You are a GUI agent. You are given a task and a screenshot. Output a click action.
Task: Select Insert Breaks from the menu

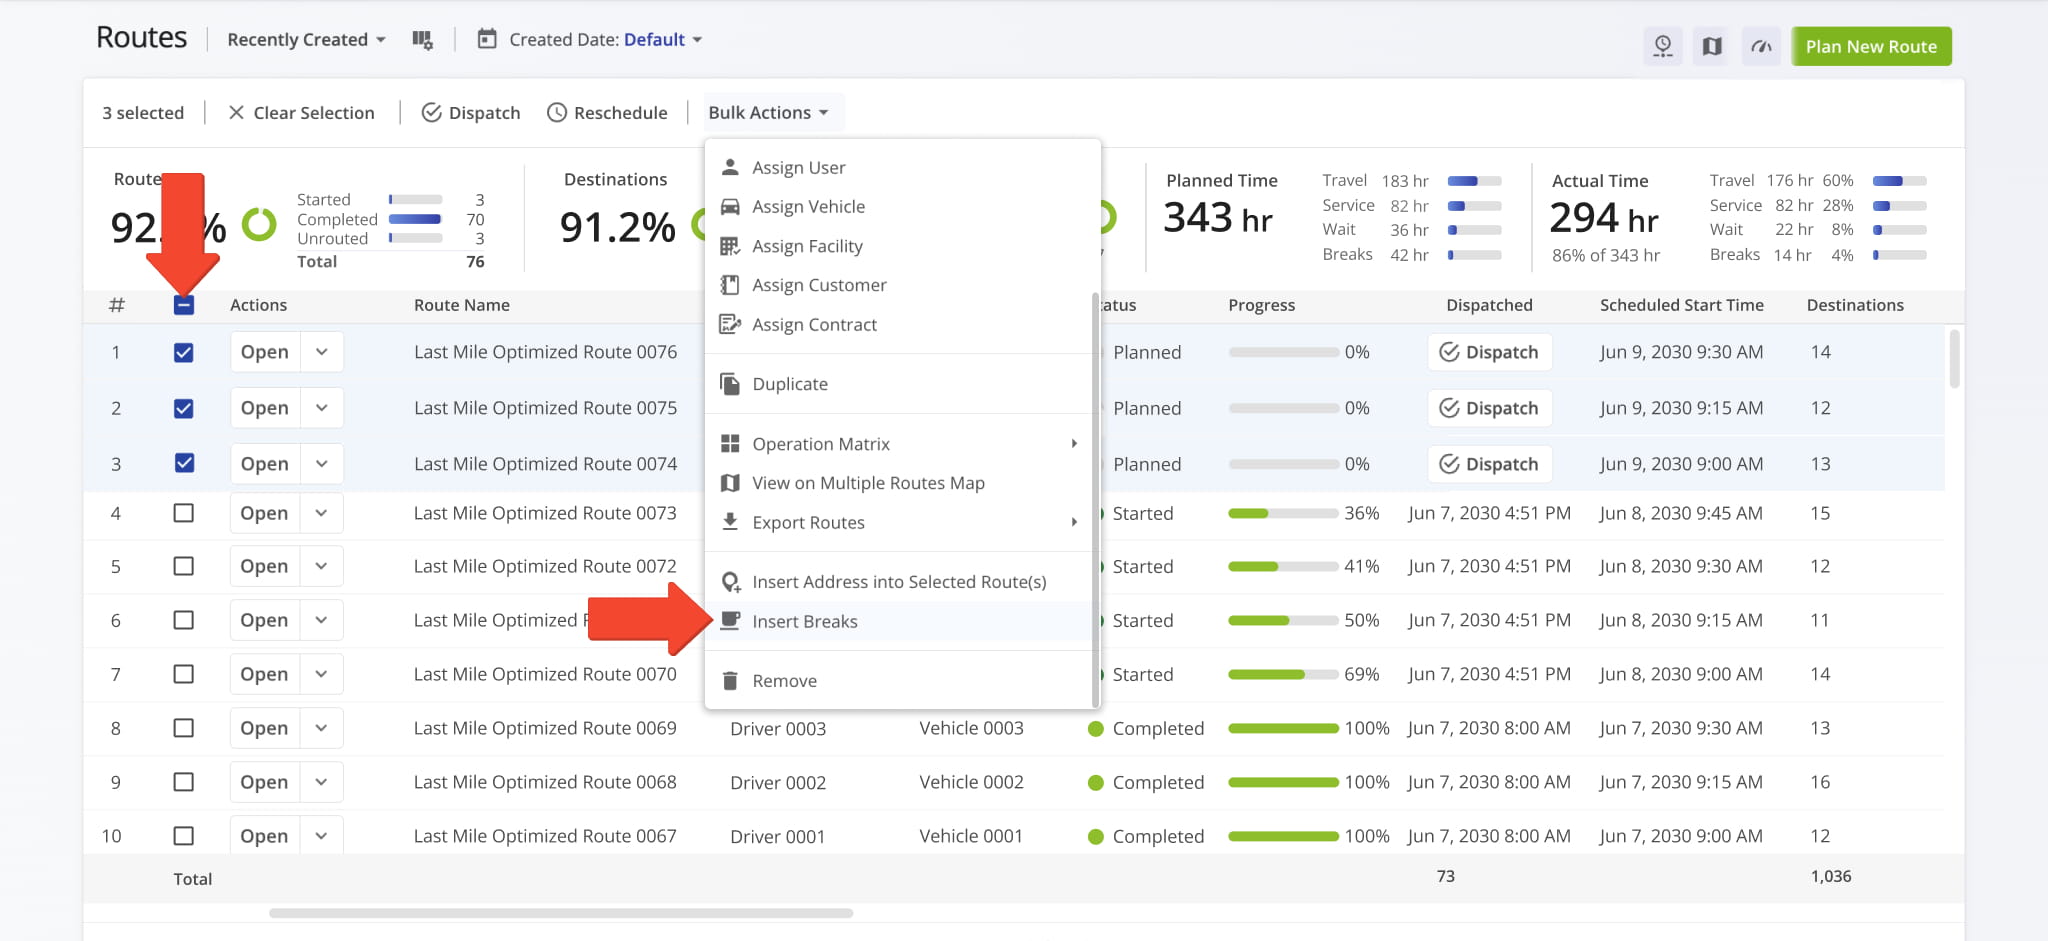[x=804, y=621]
